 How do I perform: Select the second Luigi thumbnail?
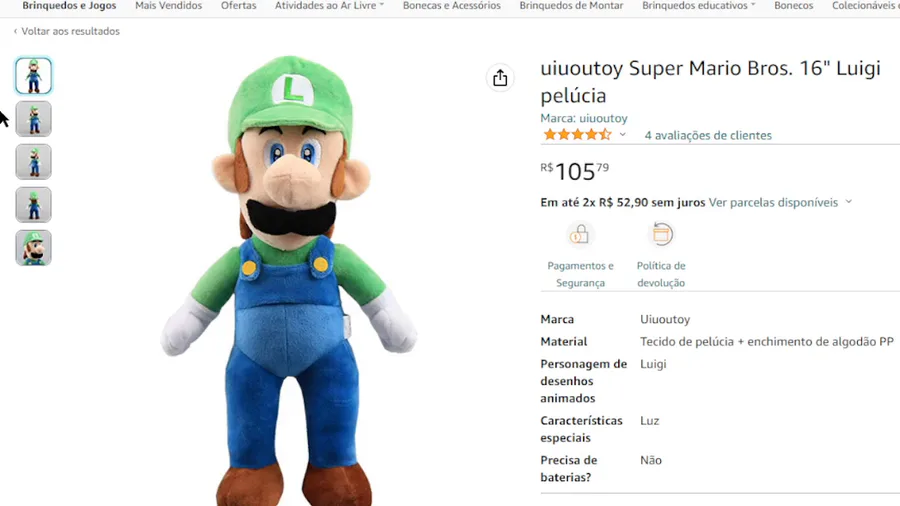click(33, 119)
